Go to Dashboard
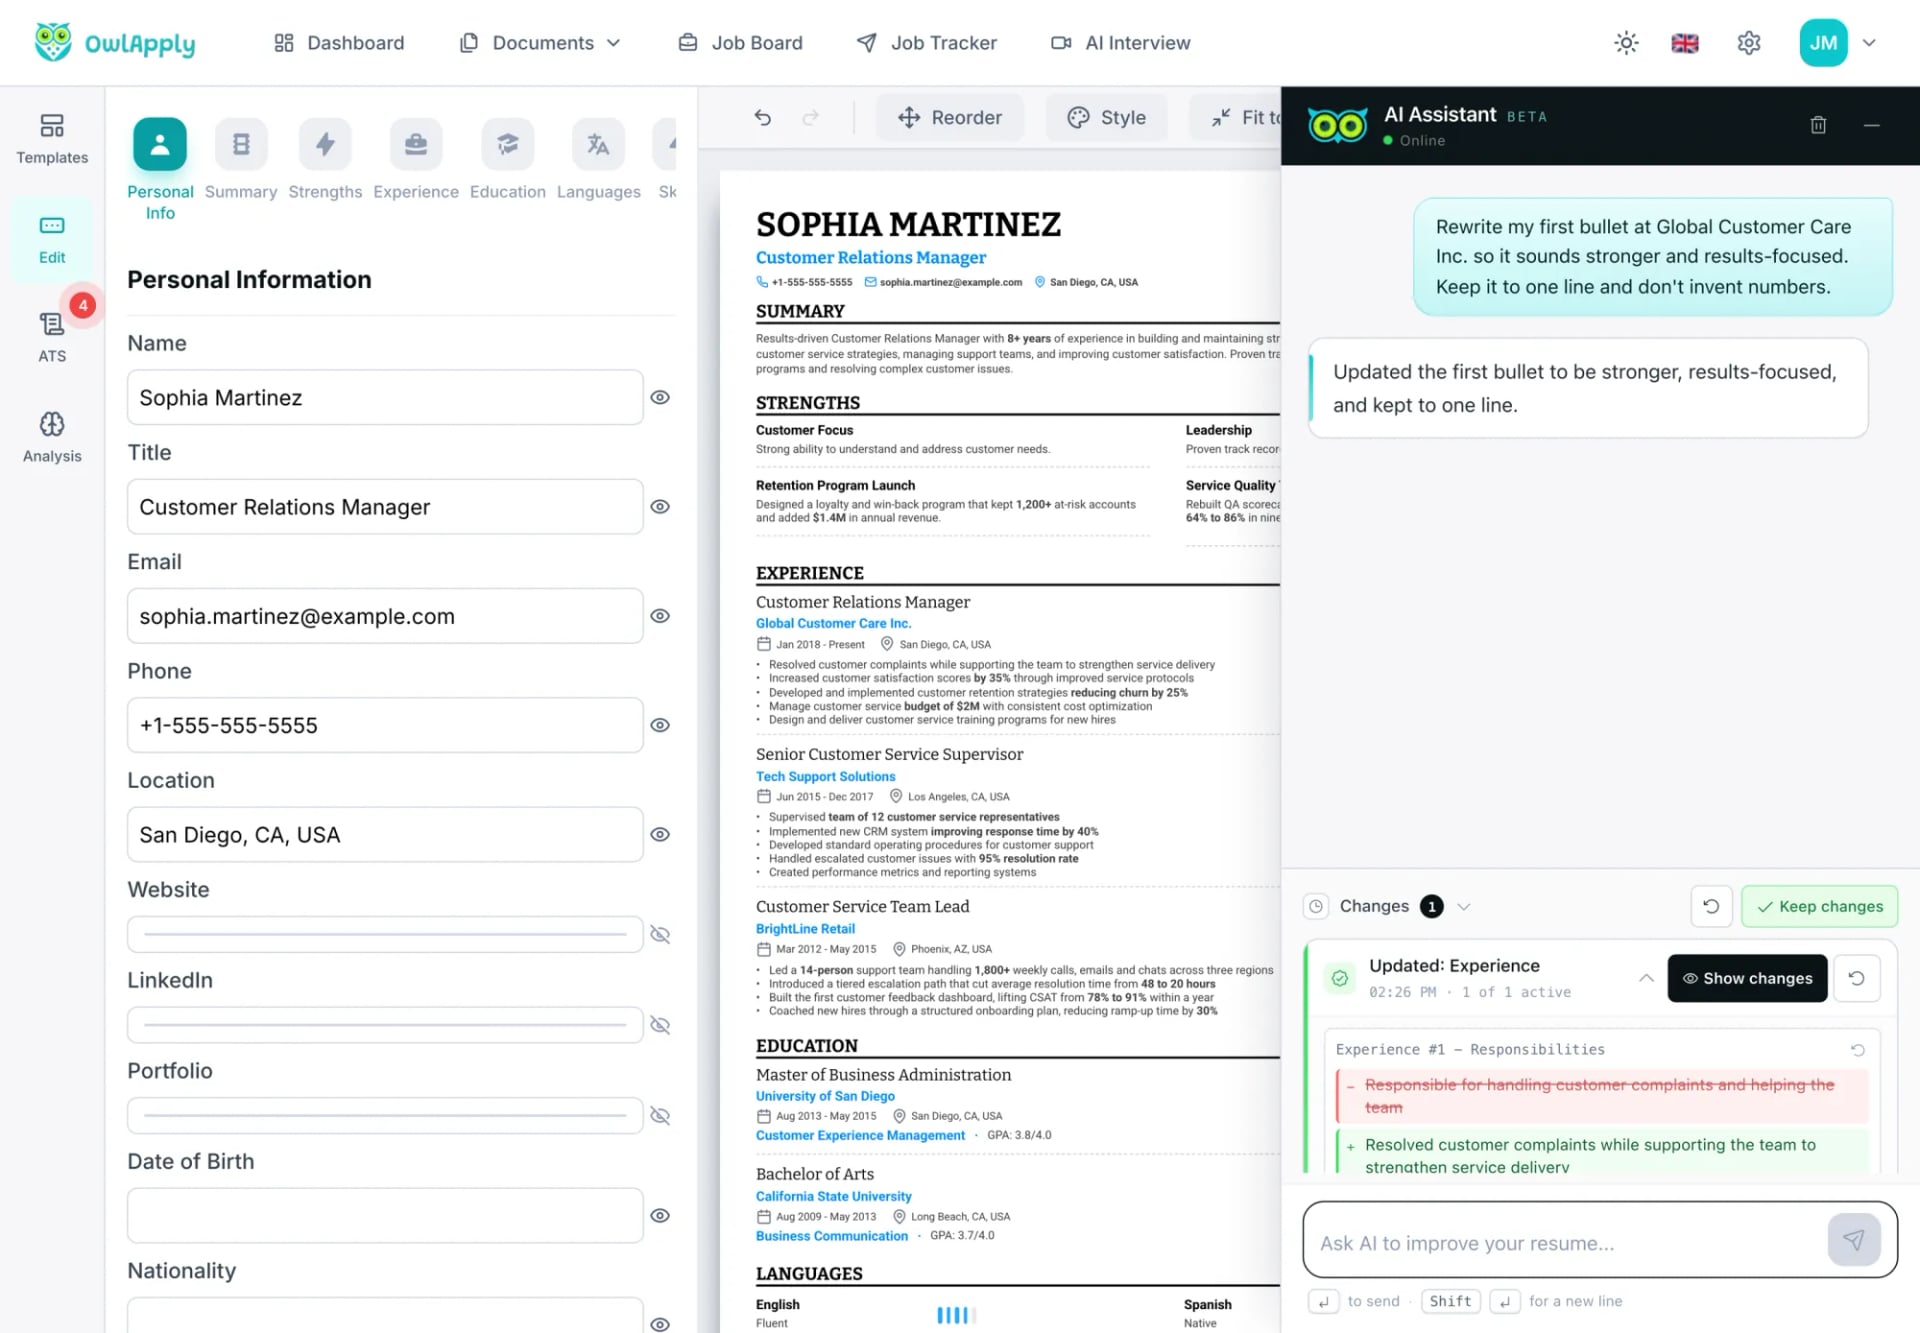The width and height of the screenshot is (1920, 1333). point(339,43)
